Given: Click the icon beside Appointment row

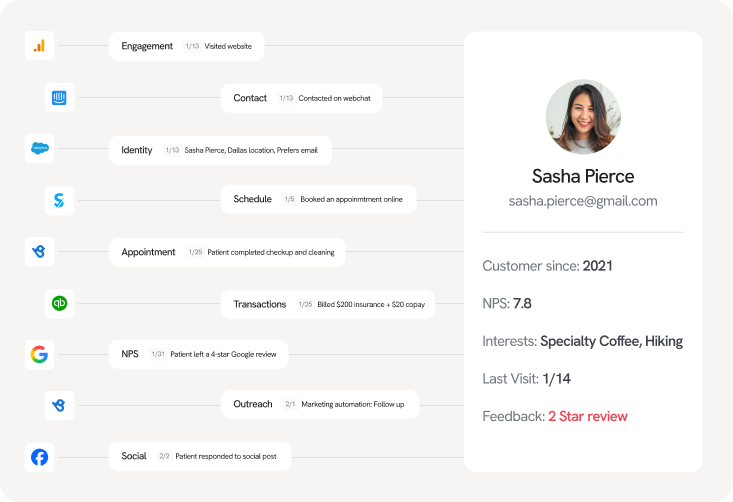Looking at the screenshot, I should (x=39, y=251).
